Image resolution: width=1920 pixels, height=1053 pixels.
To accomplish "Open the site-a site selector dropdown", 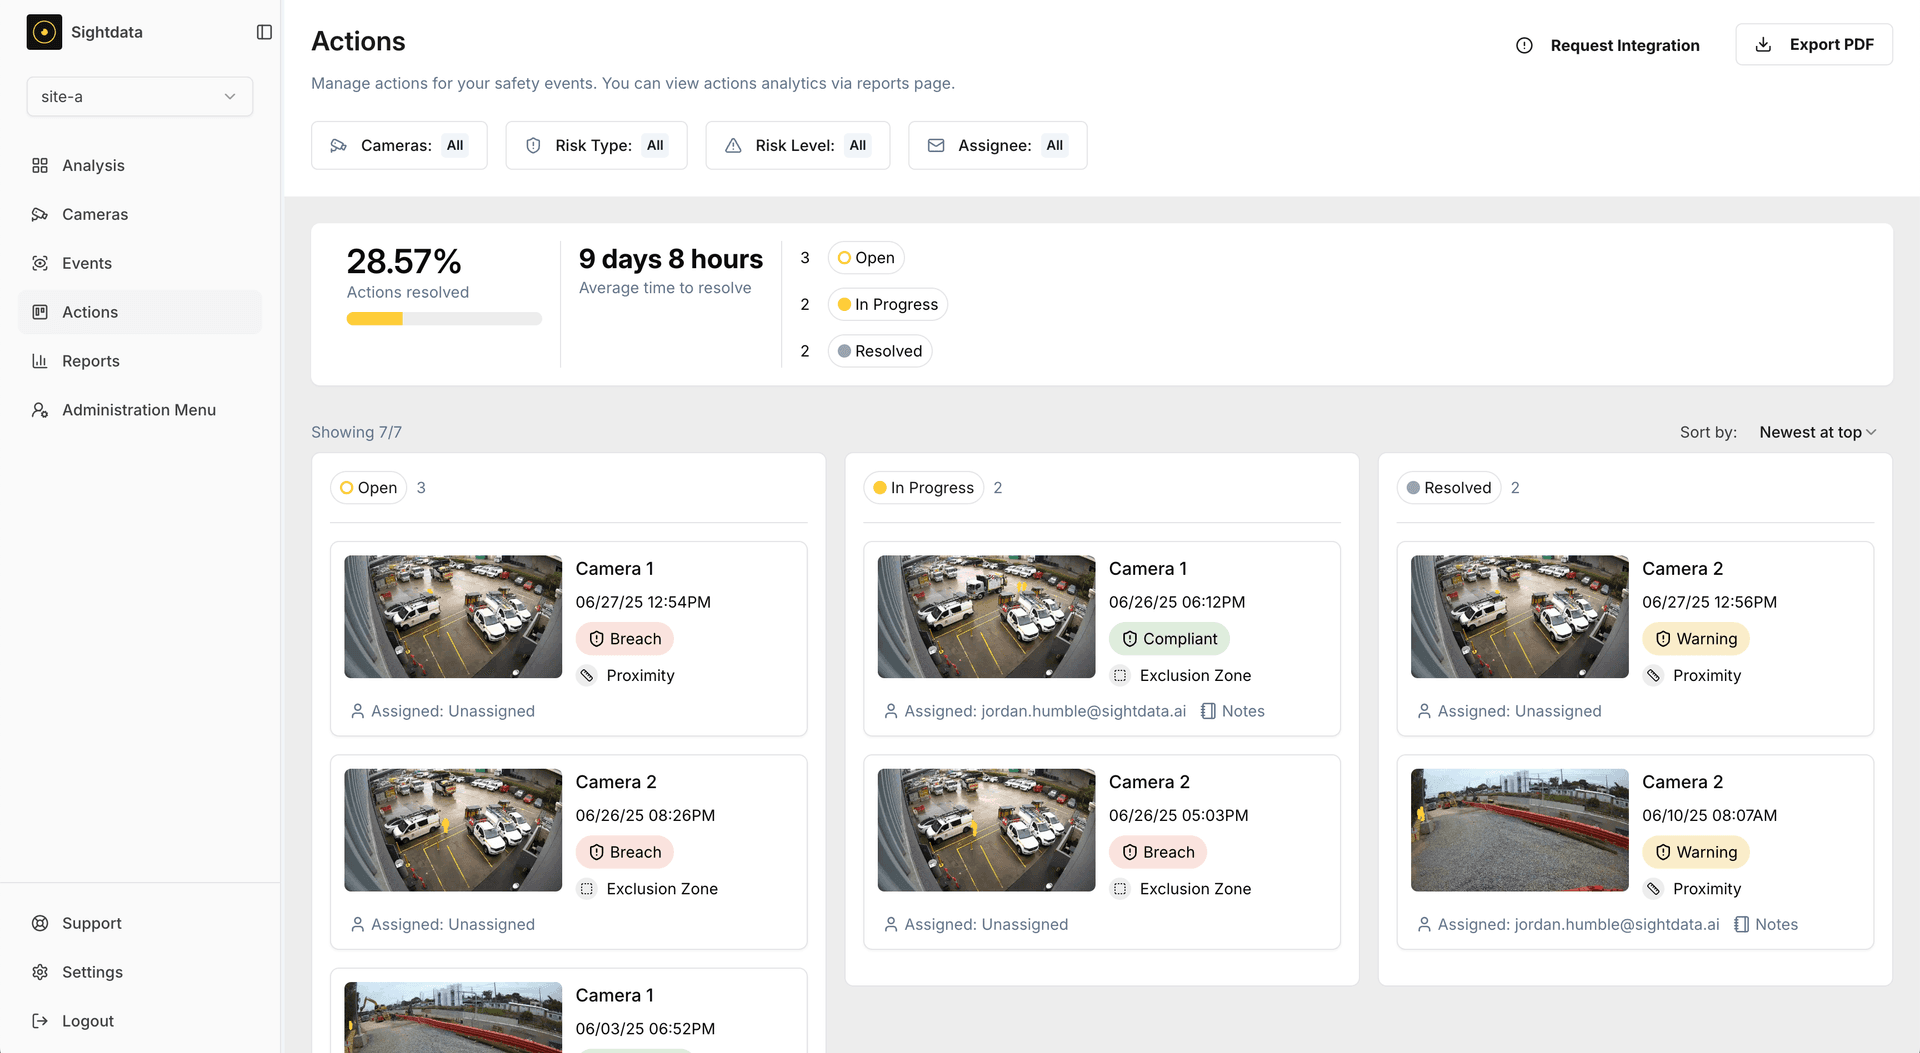I will (139, 97).
